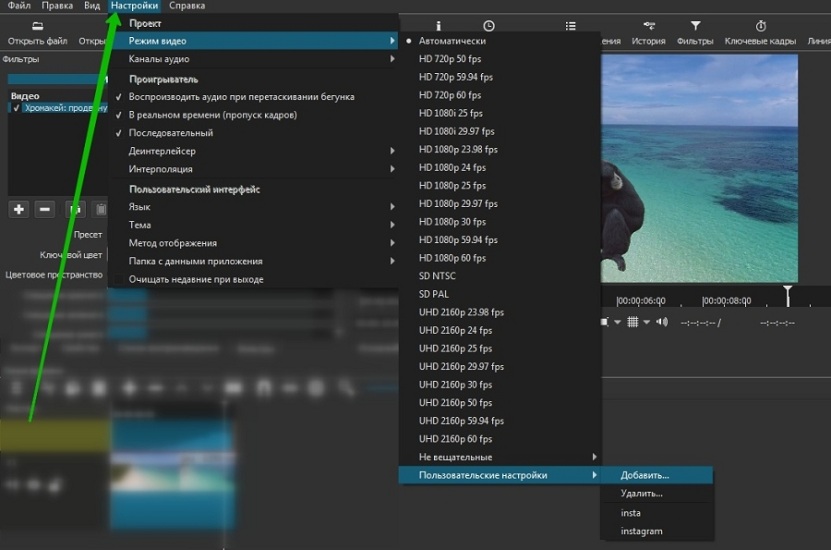Screen dimensions: 831x550
Task: Select the instagram custom video preset
Action: 641,531
